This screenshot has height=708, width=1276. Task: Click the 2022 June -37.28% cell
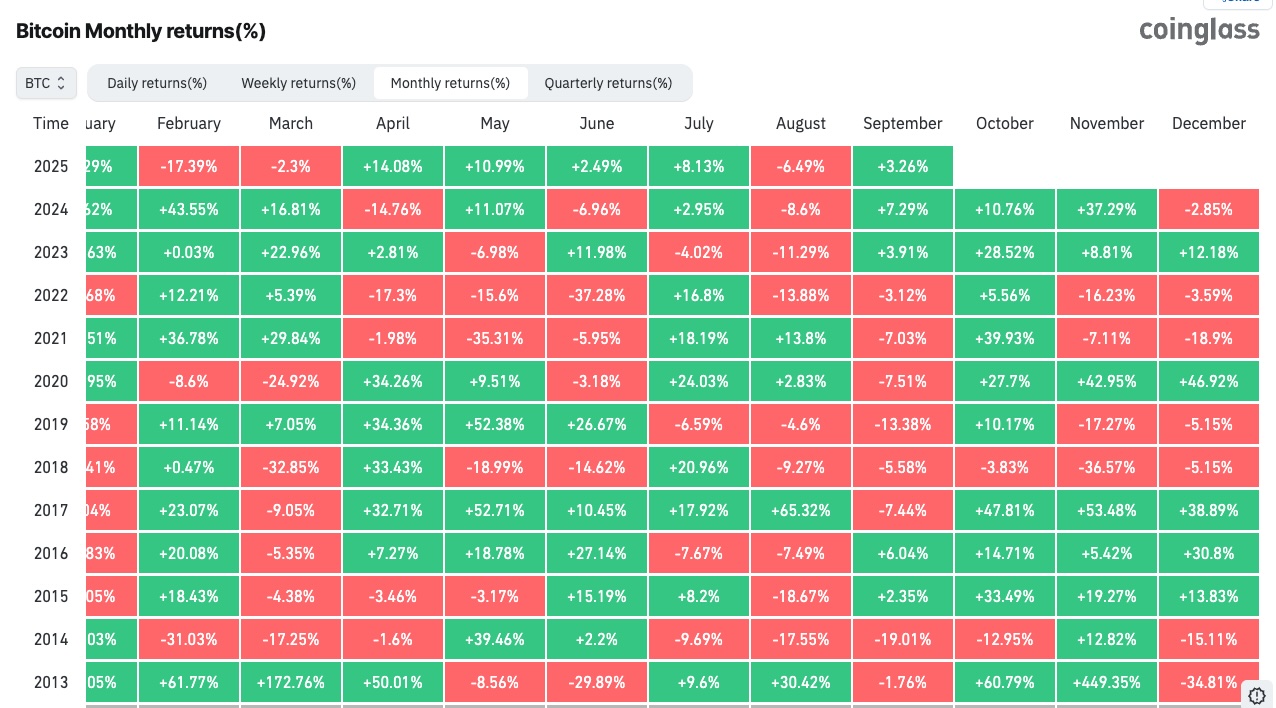coord(596,295)
